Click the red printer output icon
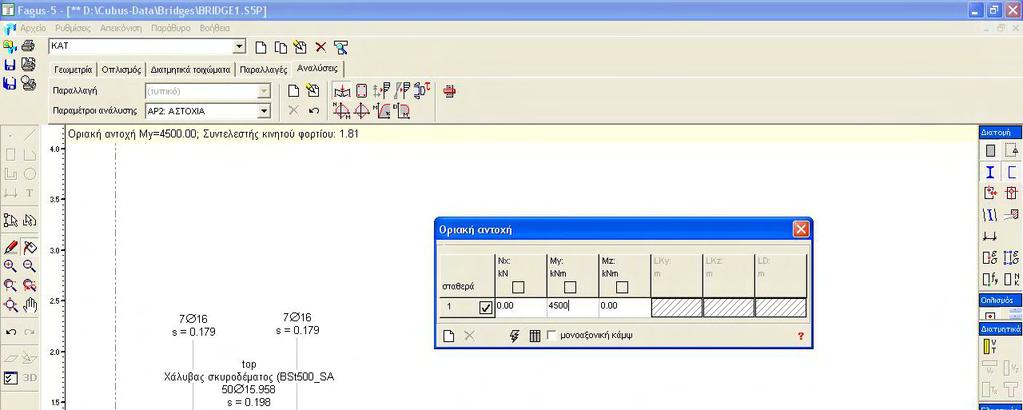This screenshot has height=410, width=1023. click(x=450, y=91)
